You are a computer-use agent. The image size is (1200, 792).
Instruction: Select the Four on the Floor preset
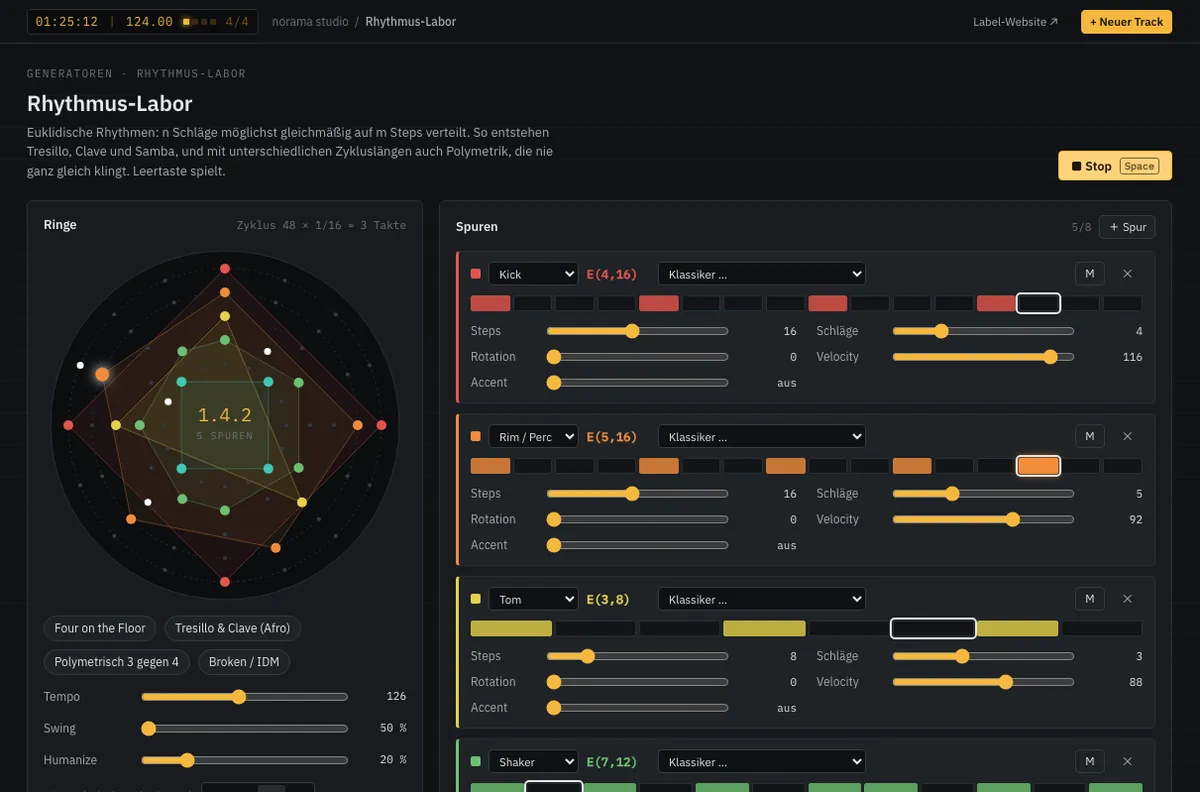[100, 628]
